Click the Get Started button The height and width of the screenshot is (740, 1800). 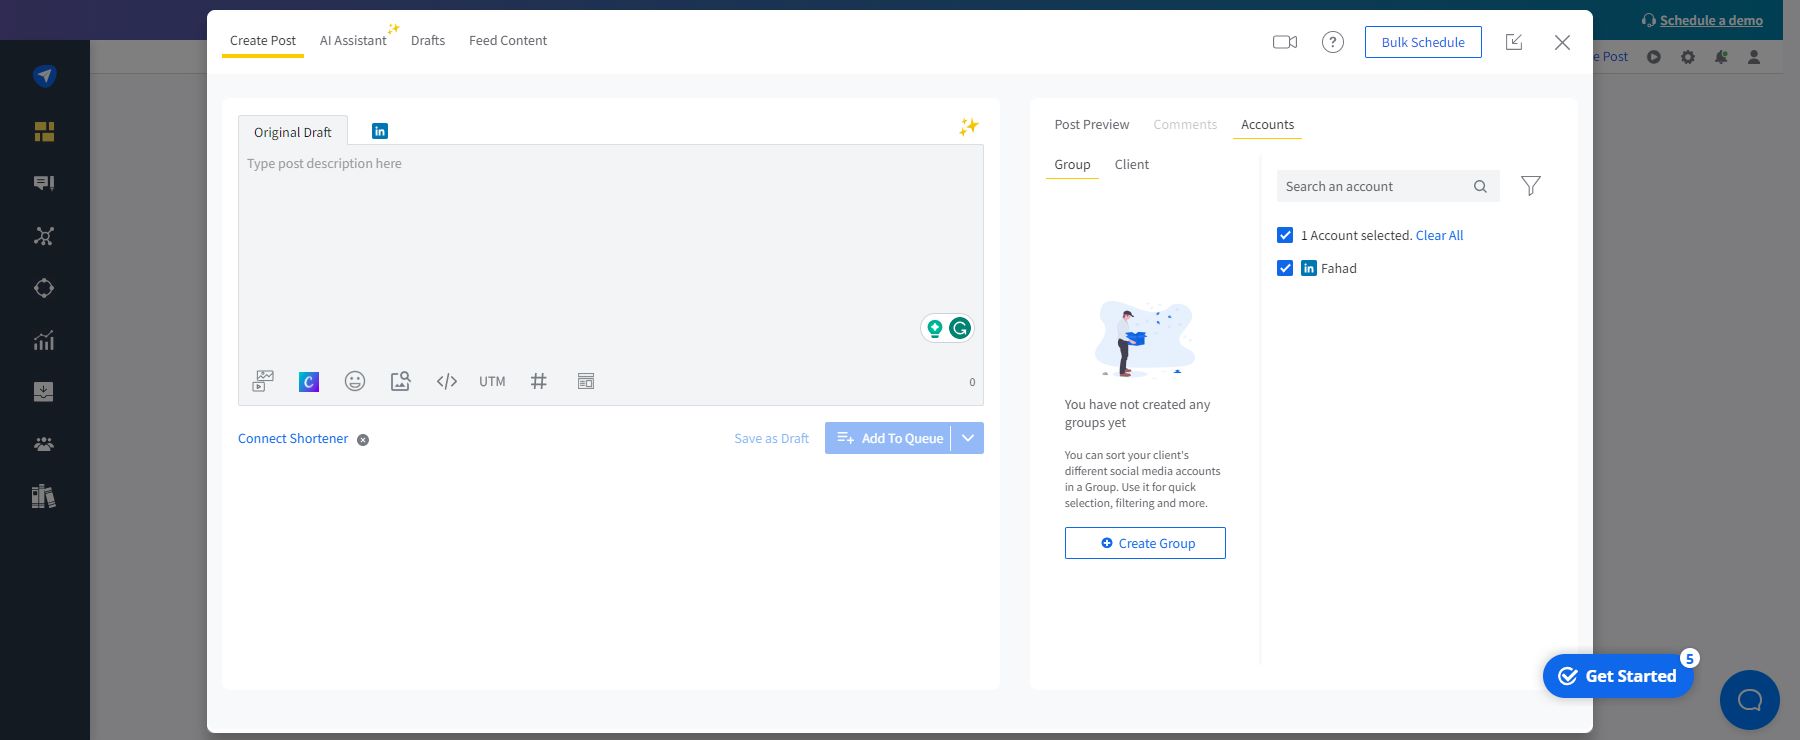pyautogui.click(x=1618, y=676)
